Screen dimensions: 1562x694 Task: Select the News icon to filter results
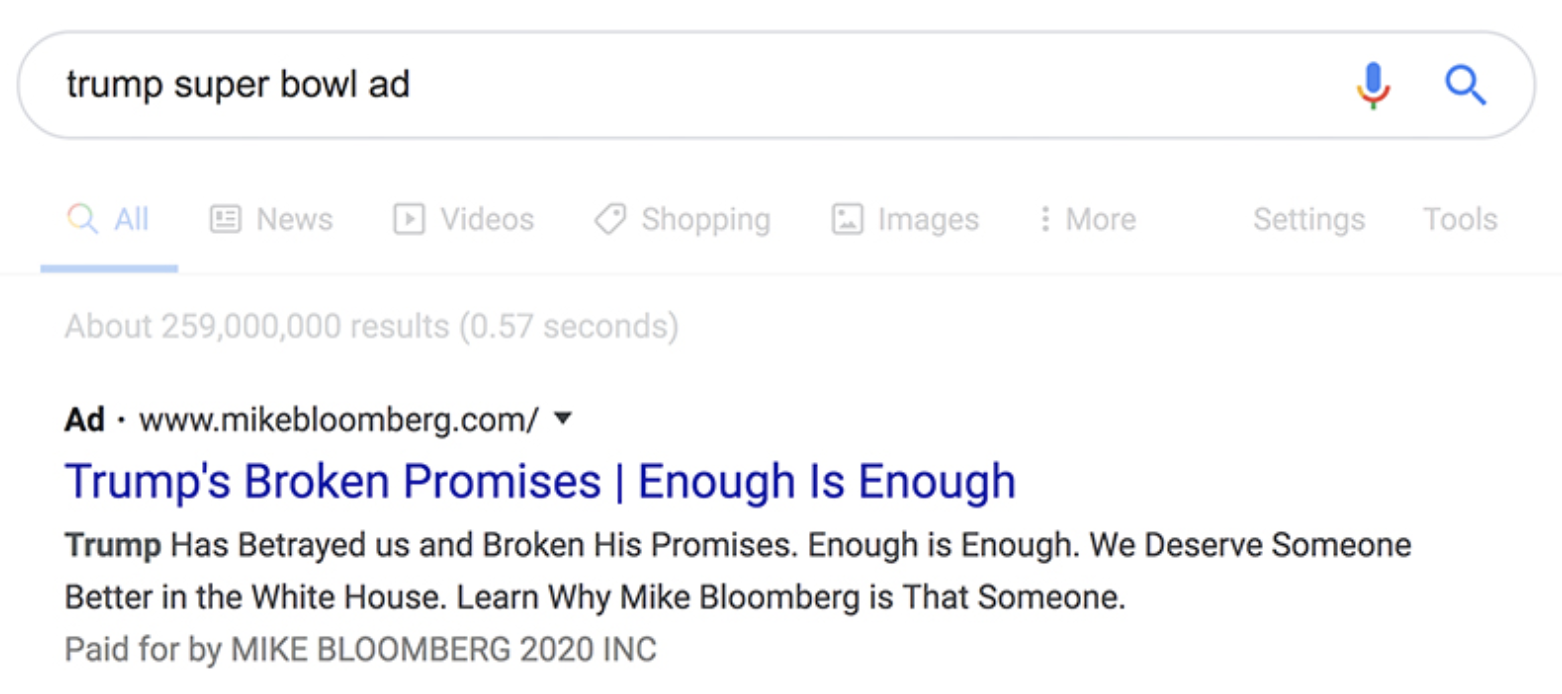pyautogui.click(x=228, y=219)
